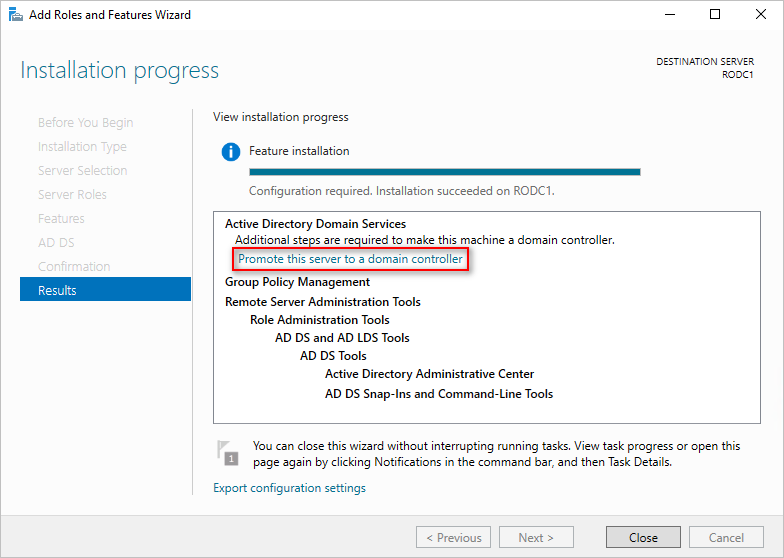Click the Additional steps are required message
The width and height of the screenshot is (784, 558).
tap(425, 240)
